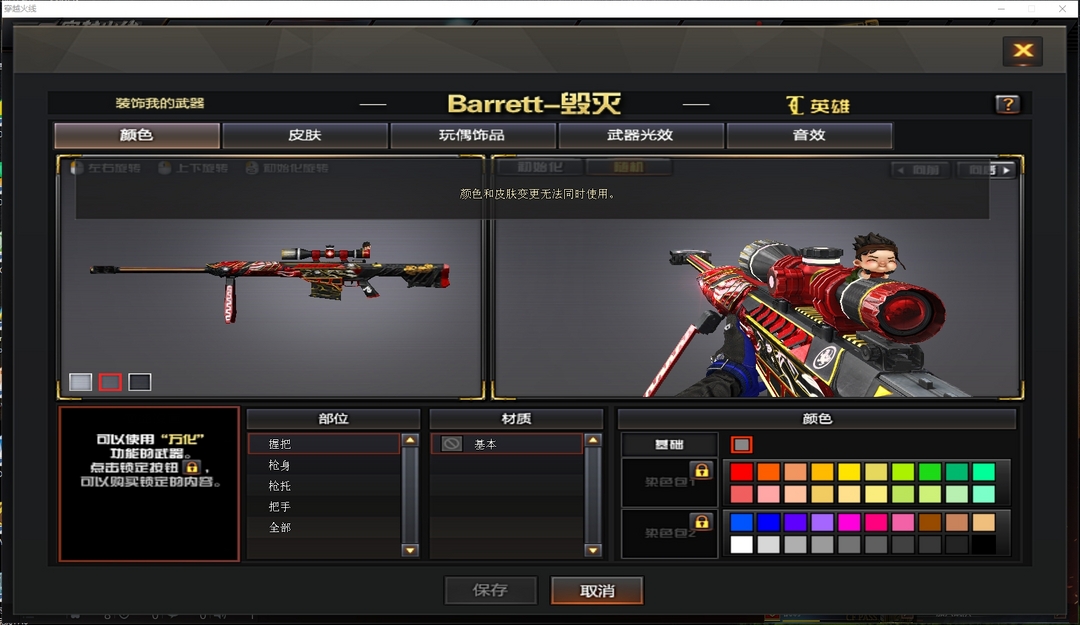Open the 玩偶饰品 tab
This screenshot has width=1080, height=625.
472,135
